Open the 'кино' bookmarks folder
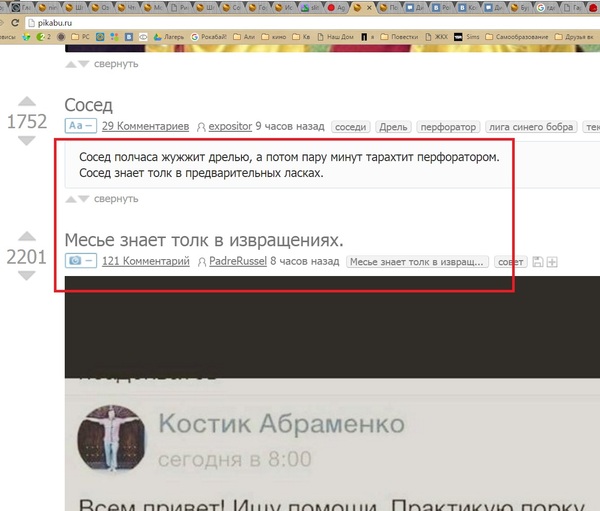Viewport: 600px width, 511px height. tap(274, 37)
